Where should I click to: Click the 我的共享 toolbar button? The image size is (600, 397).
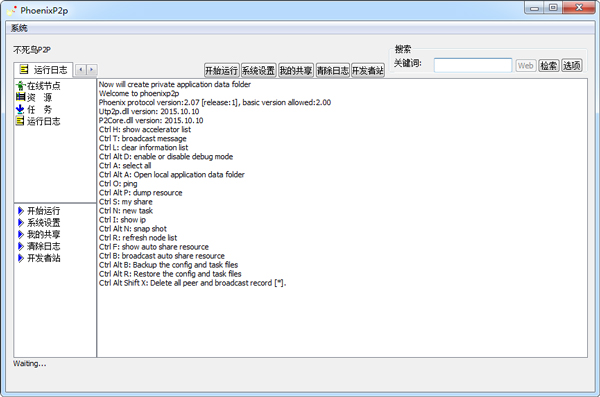coord(296,70)
